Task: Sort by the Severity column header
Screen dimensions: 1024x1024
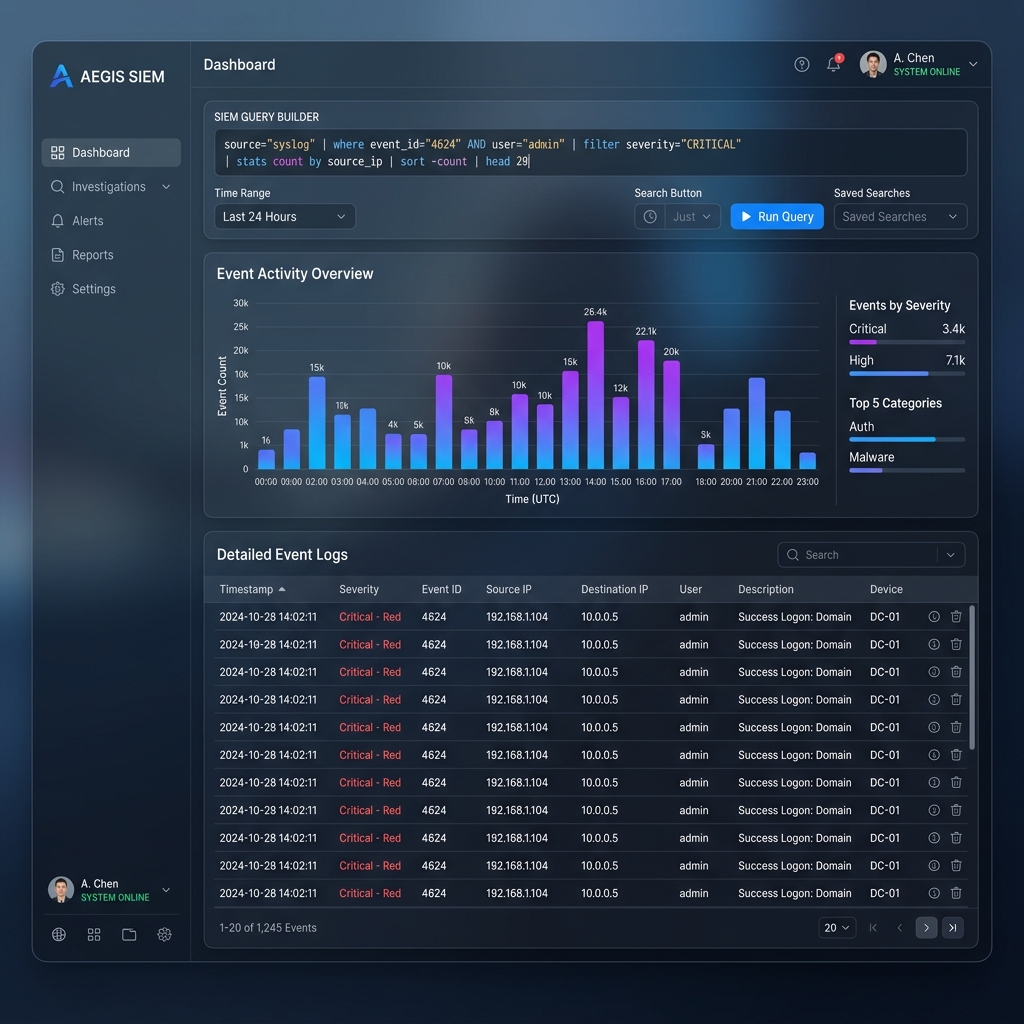Action: click(359, 589)
